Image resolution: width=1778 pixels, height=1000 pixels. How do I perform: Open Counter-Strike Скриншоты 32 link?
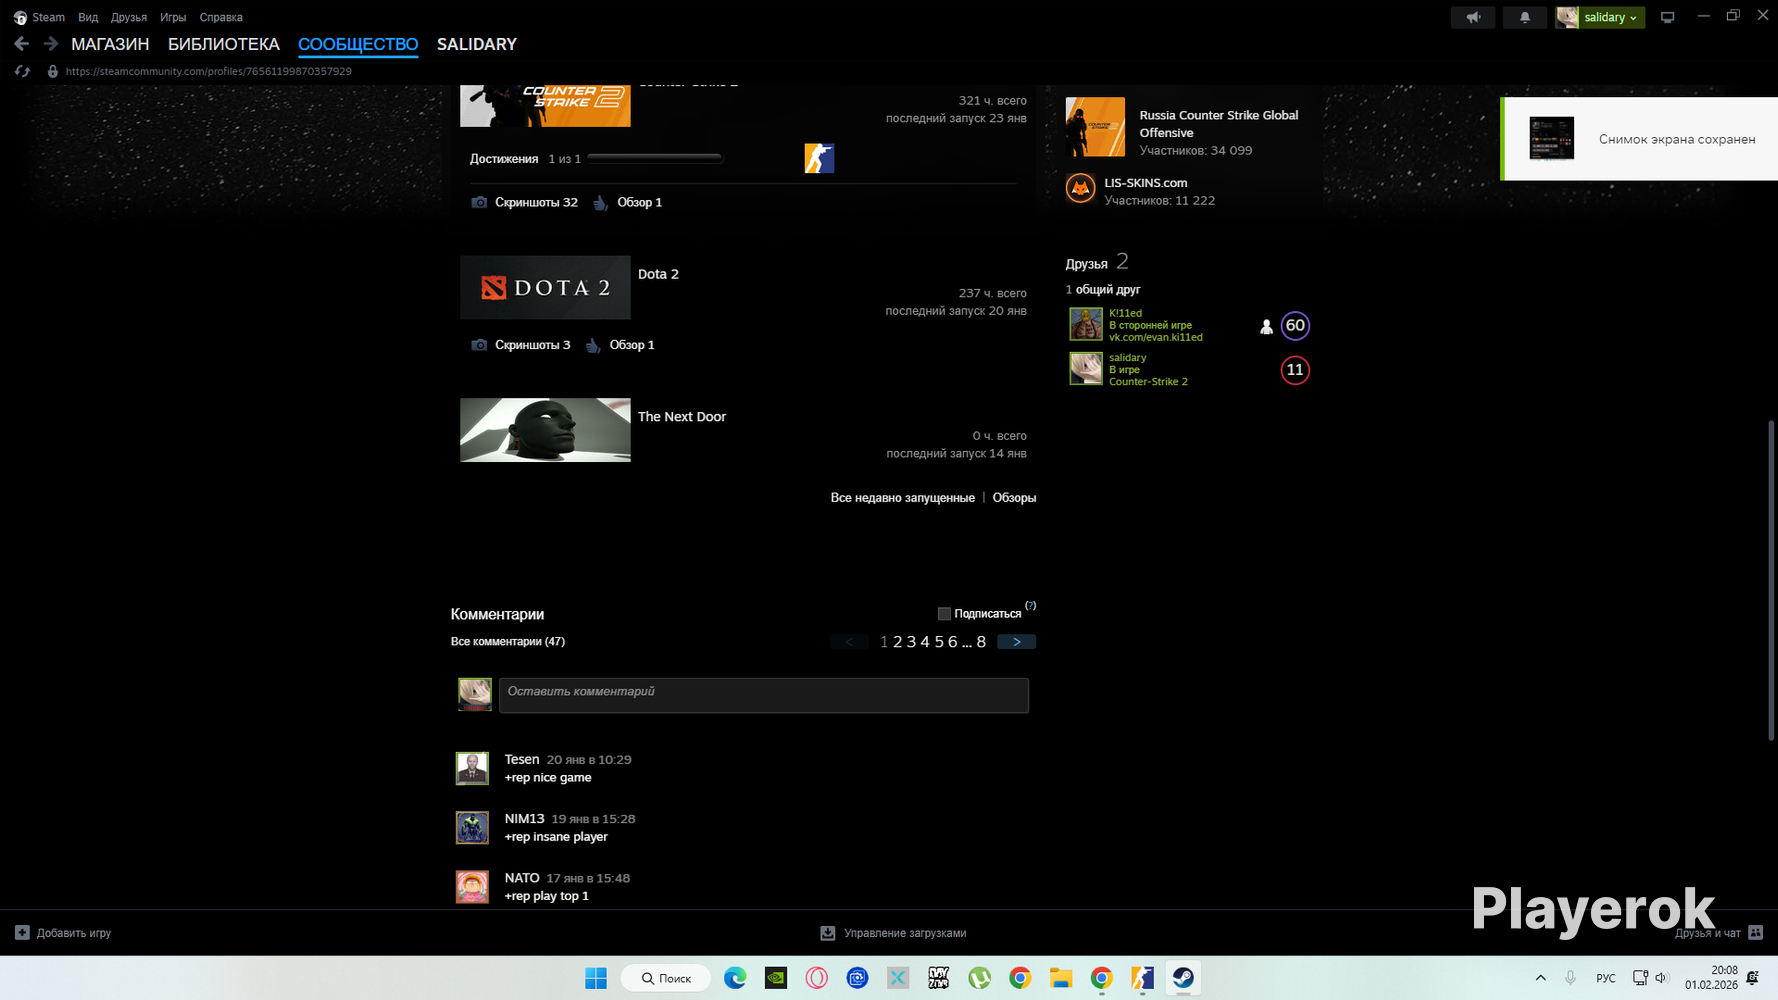pos(536,202)
